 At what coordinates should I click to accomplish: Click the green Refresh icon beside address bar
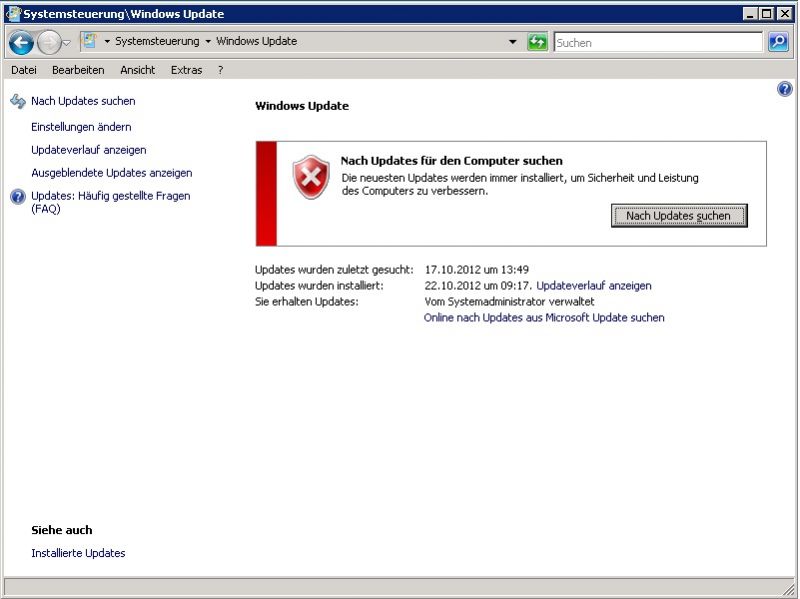[x=538, y=42]
